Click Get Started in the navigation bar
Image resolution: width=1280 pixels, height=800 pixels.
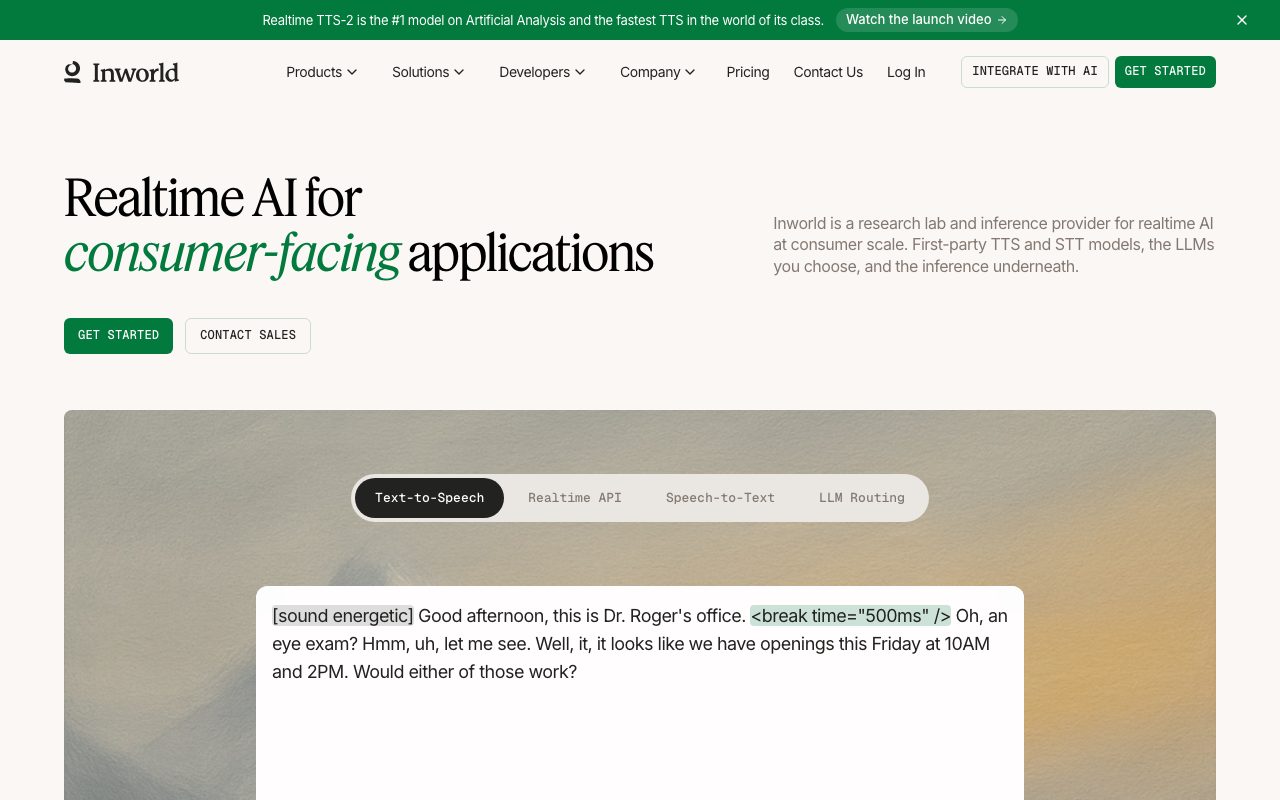[x=1165, y=72]
